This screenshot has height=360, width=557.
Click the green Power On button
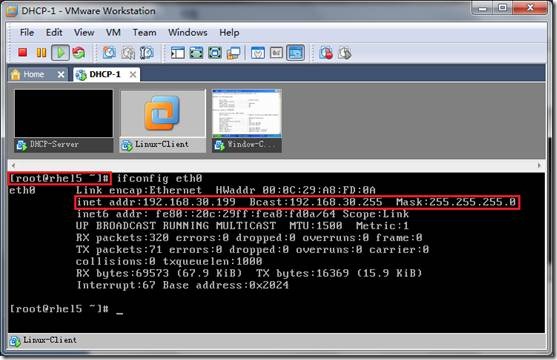(x=60, y=53)
